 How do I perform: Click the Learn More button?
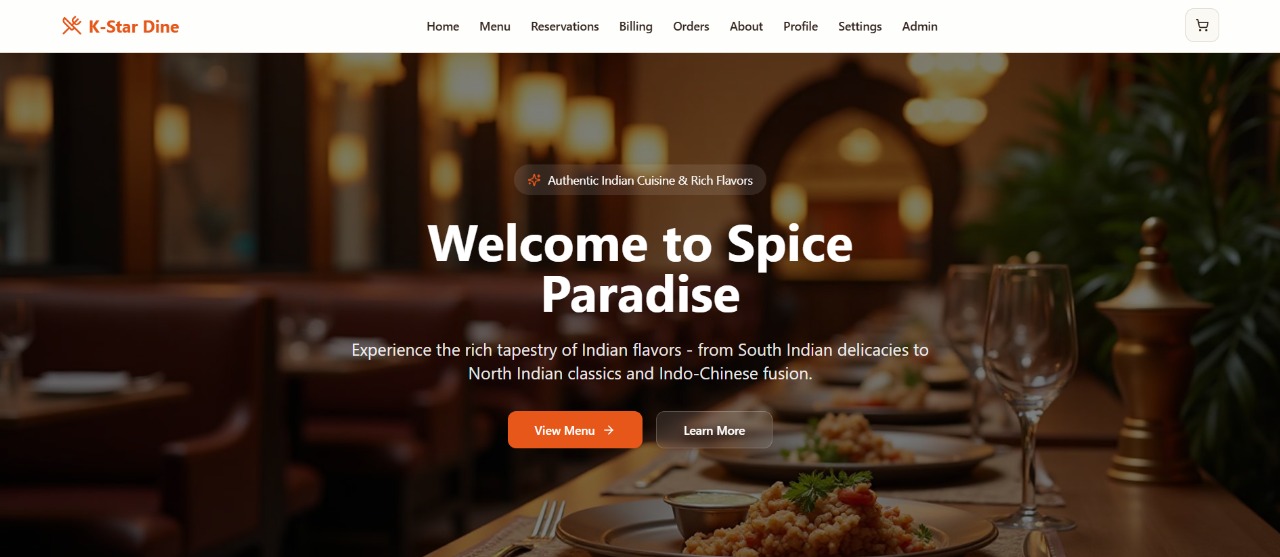pos(714,430)
